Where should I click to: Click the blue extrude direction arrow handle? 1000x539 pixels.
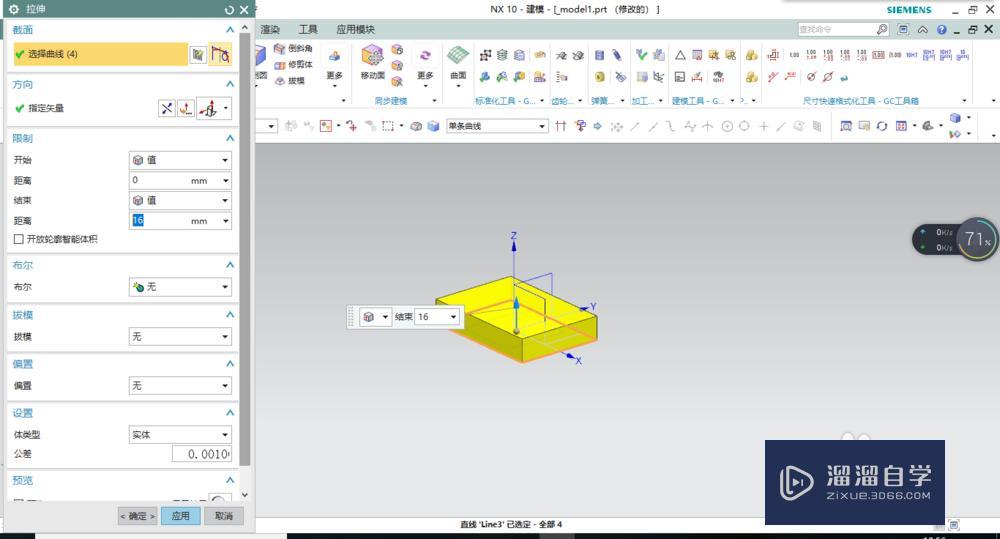(x=517, y=305)
